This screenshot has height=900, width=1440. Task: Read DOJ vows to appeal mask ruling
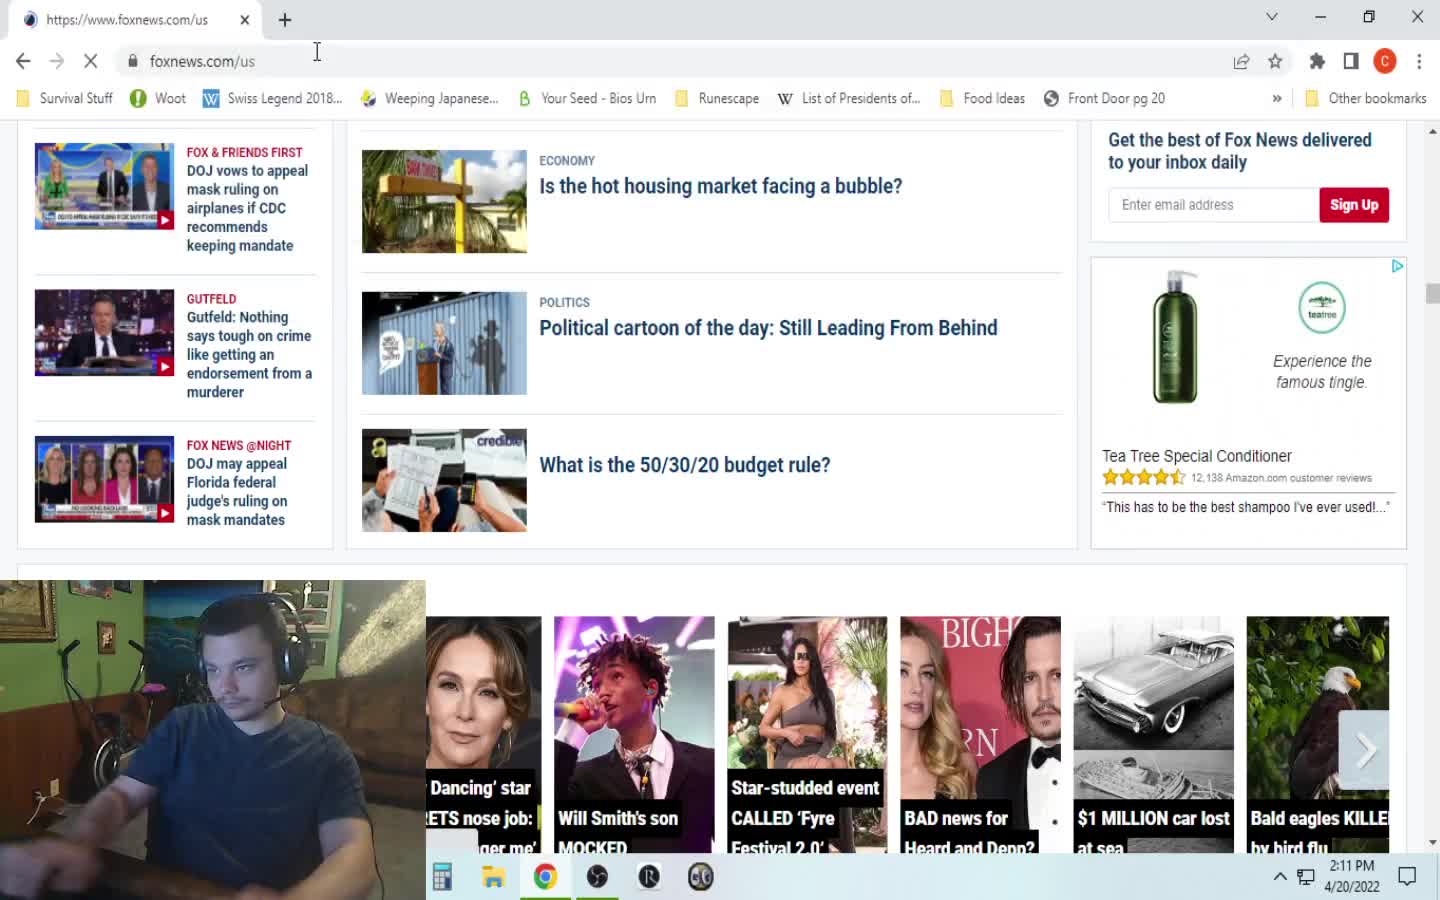tap(247, 208)
